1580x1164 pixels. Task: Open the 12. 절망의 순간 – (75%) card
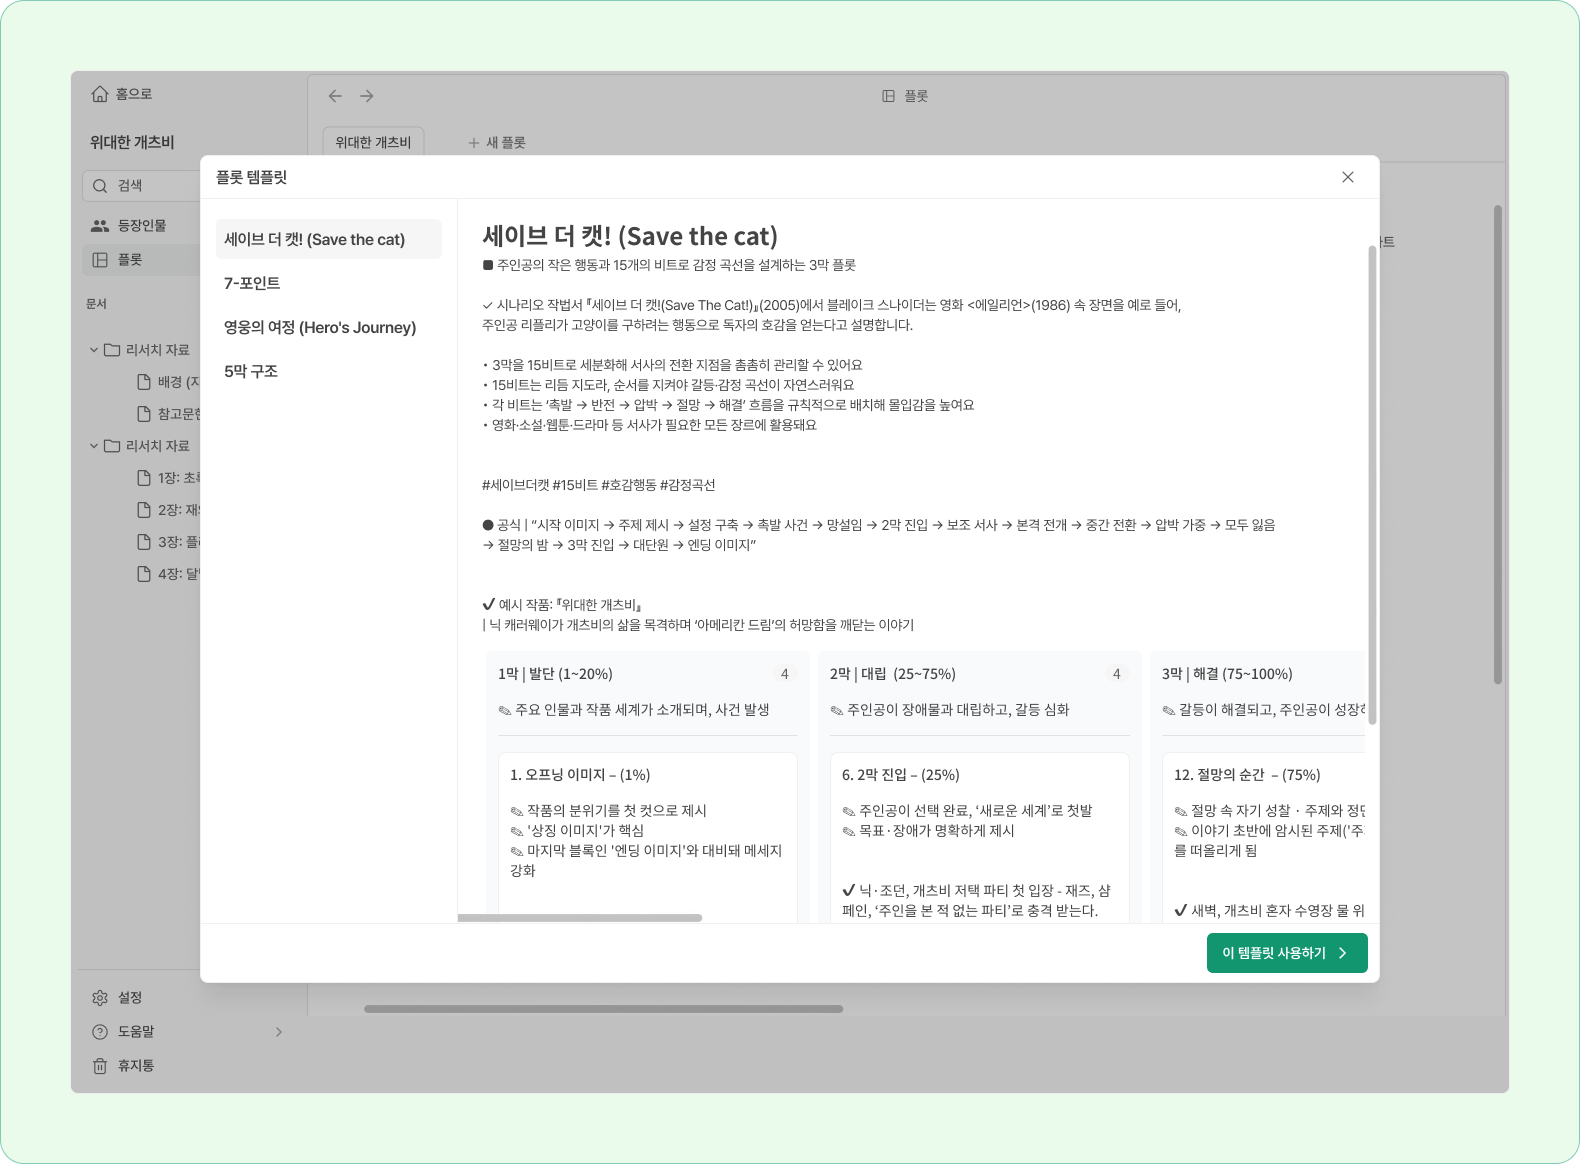click(x=1264, y=837)
